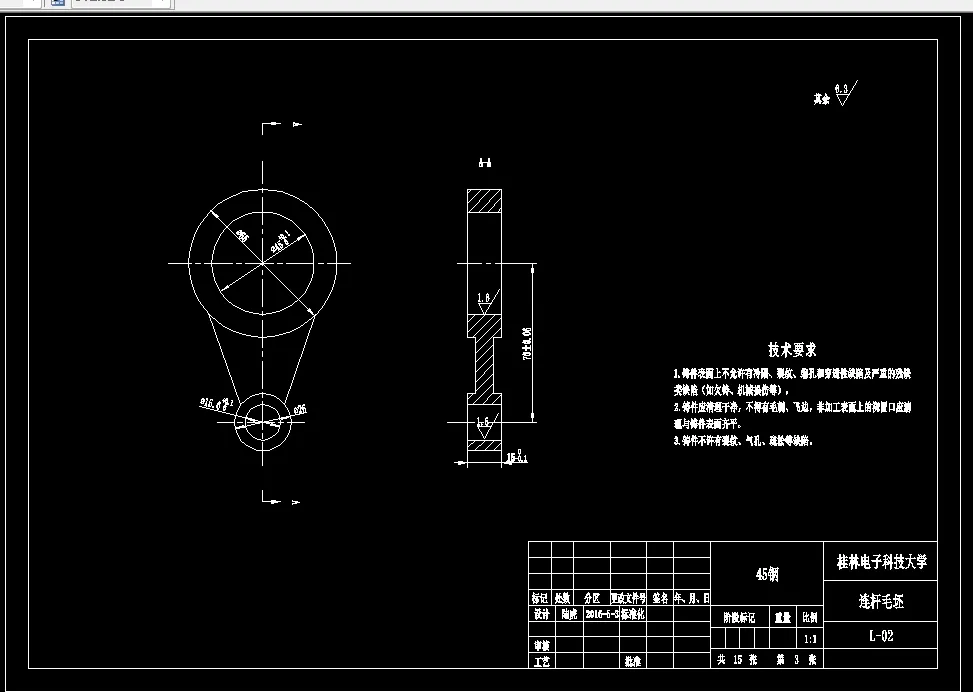The width and height of the screenshot is (973, 692).
Task: Click technical requirement item 3 text
Action: [743, 441]
